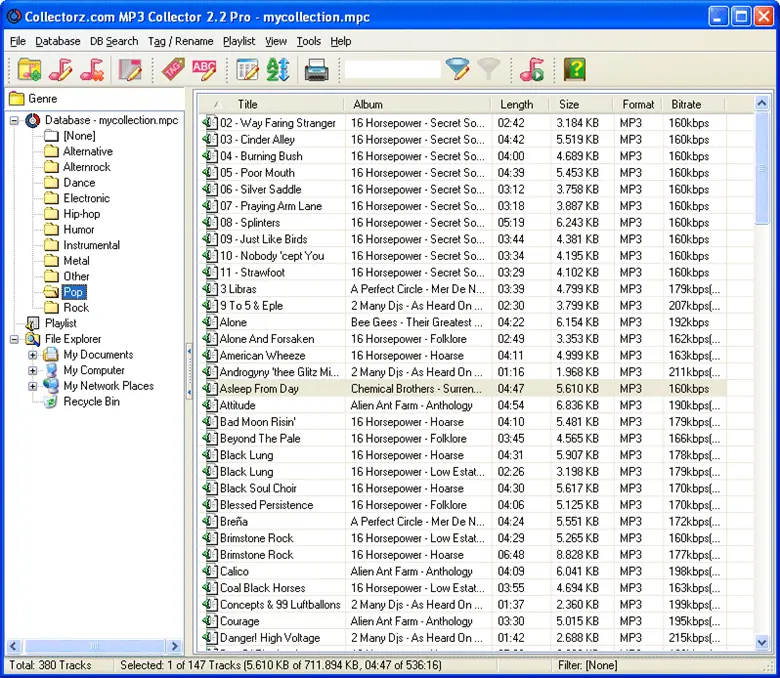The width and height of the screenshot is (780, 678).
Task: Click the printer icon in toolbar
Action: [x=316, y=69]
